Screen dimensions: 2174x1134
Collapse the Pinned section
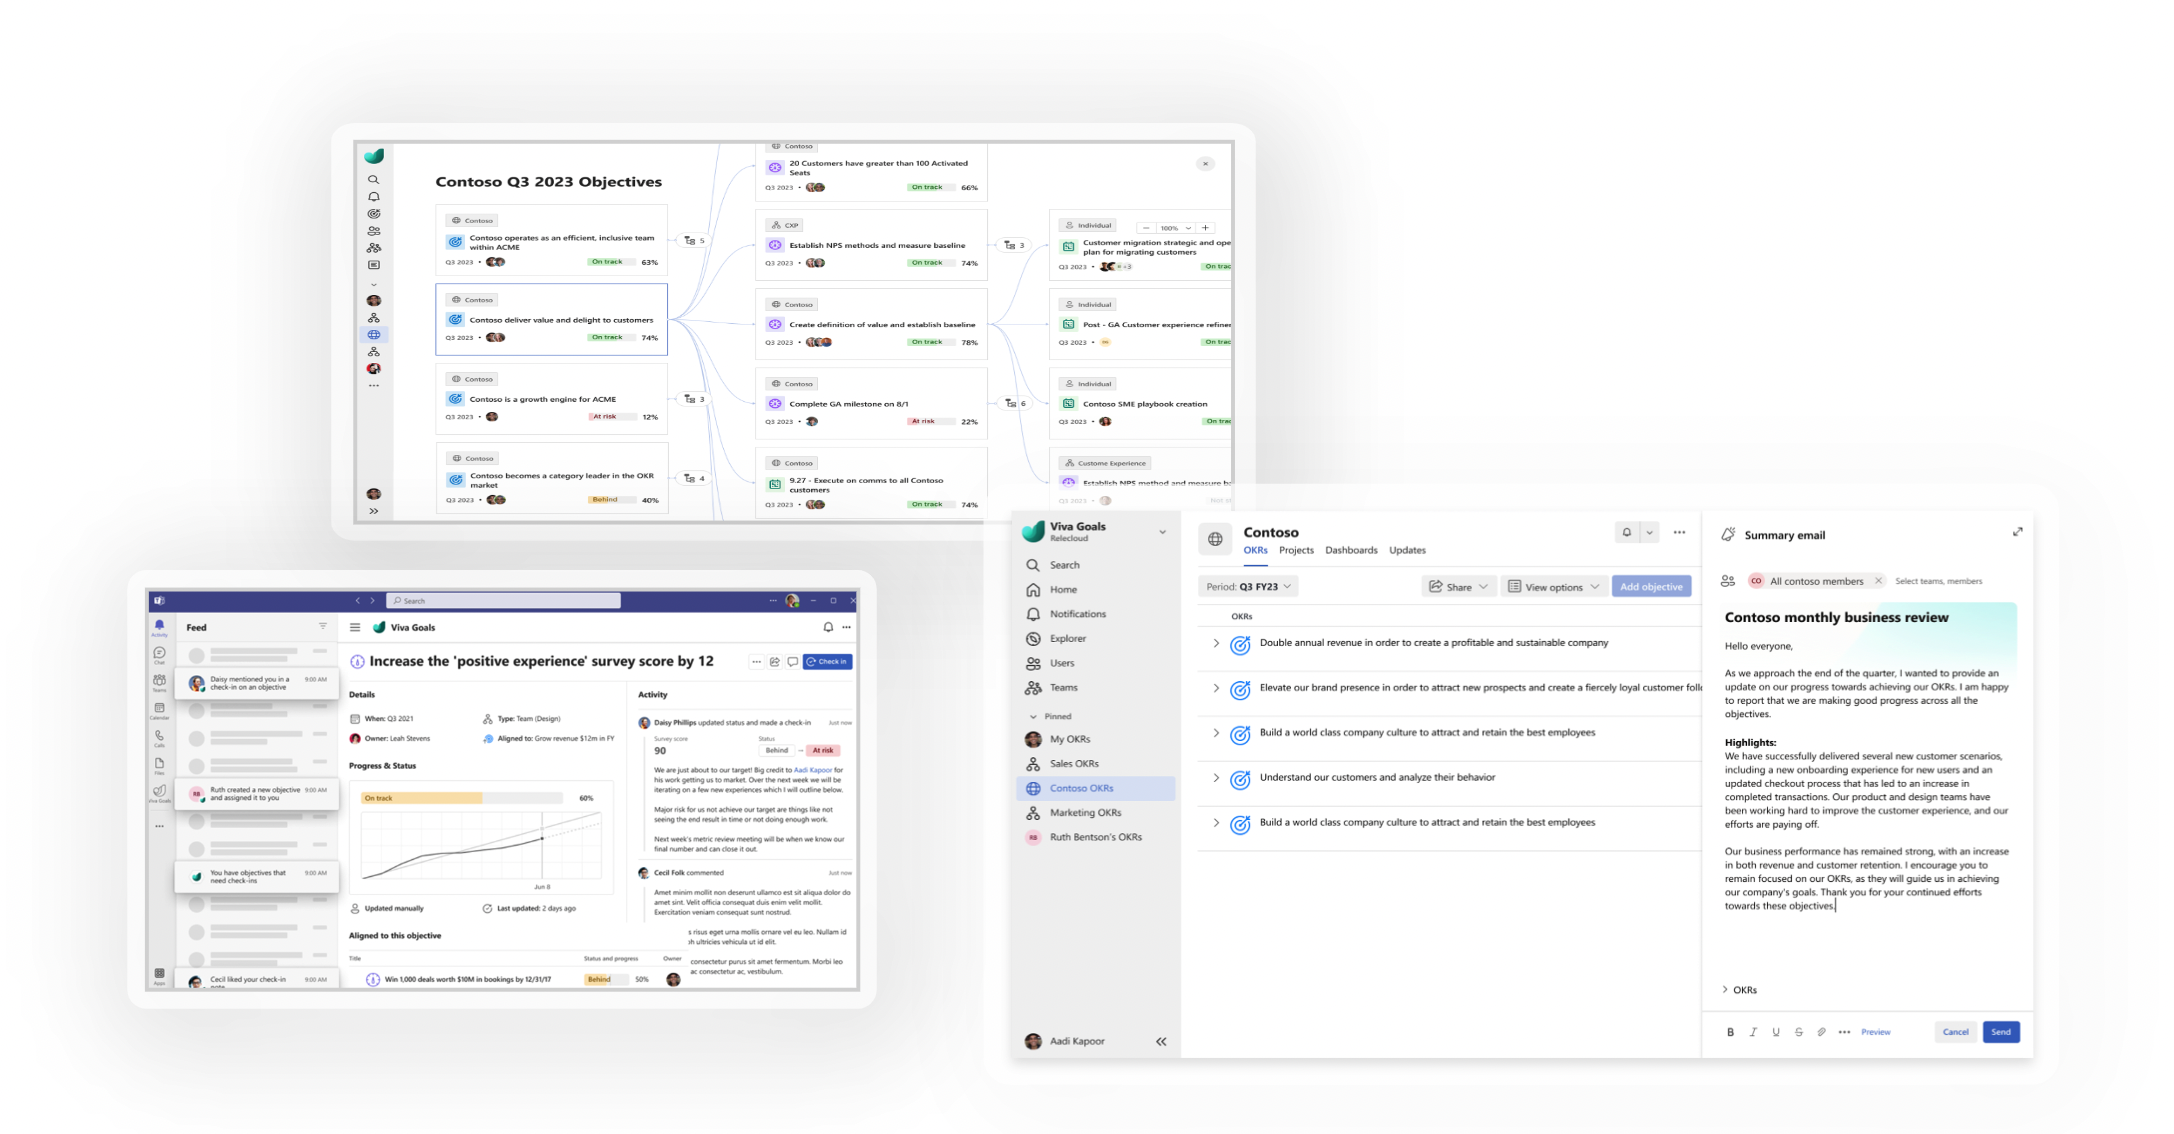1033,717
